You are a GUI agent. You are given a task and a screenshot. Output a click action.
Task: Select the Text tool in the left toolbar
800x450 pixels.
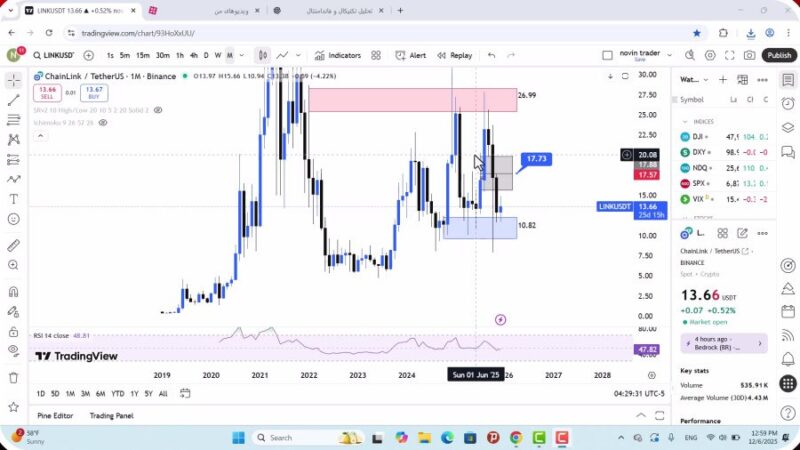point(13,198)
